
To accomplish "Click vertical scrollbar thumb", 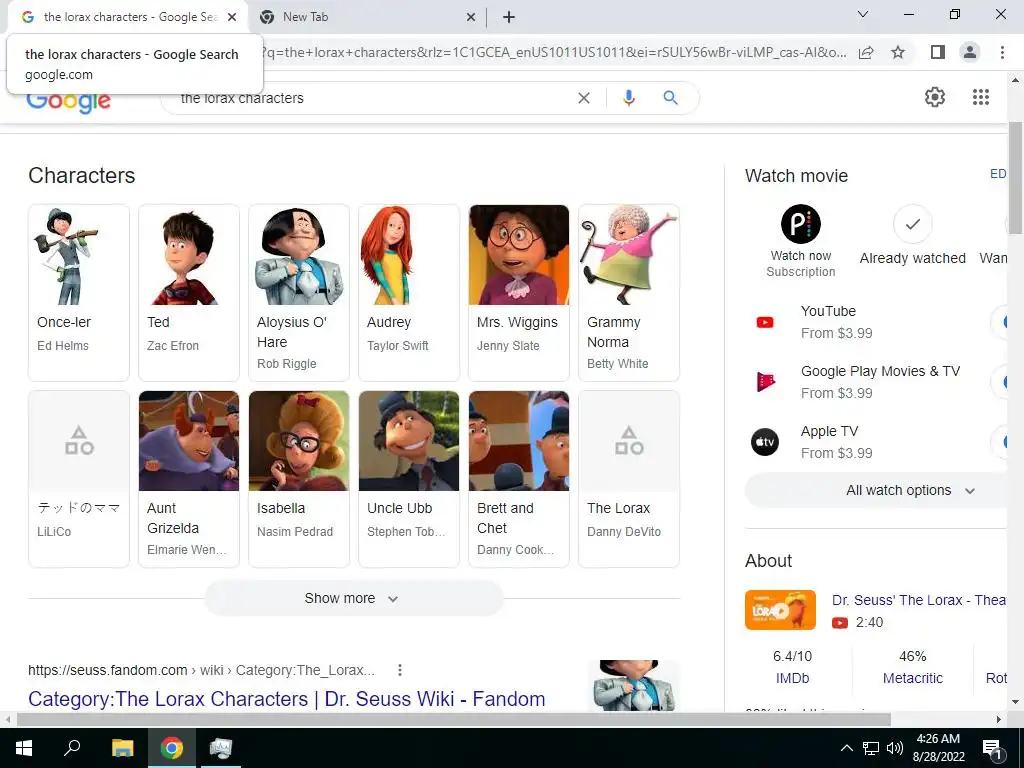I will [1015, 178].
